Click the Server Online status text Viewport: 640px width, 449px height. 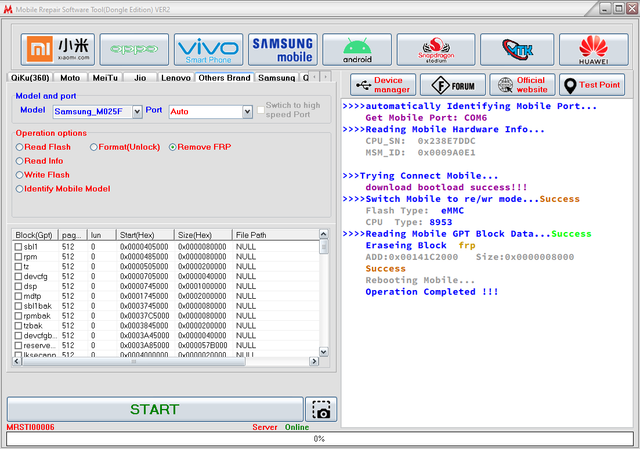coord(280,427)
